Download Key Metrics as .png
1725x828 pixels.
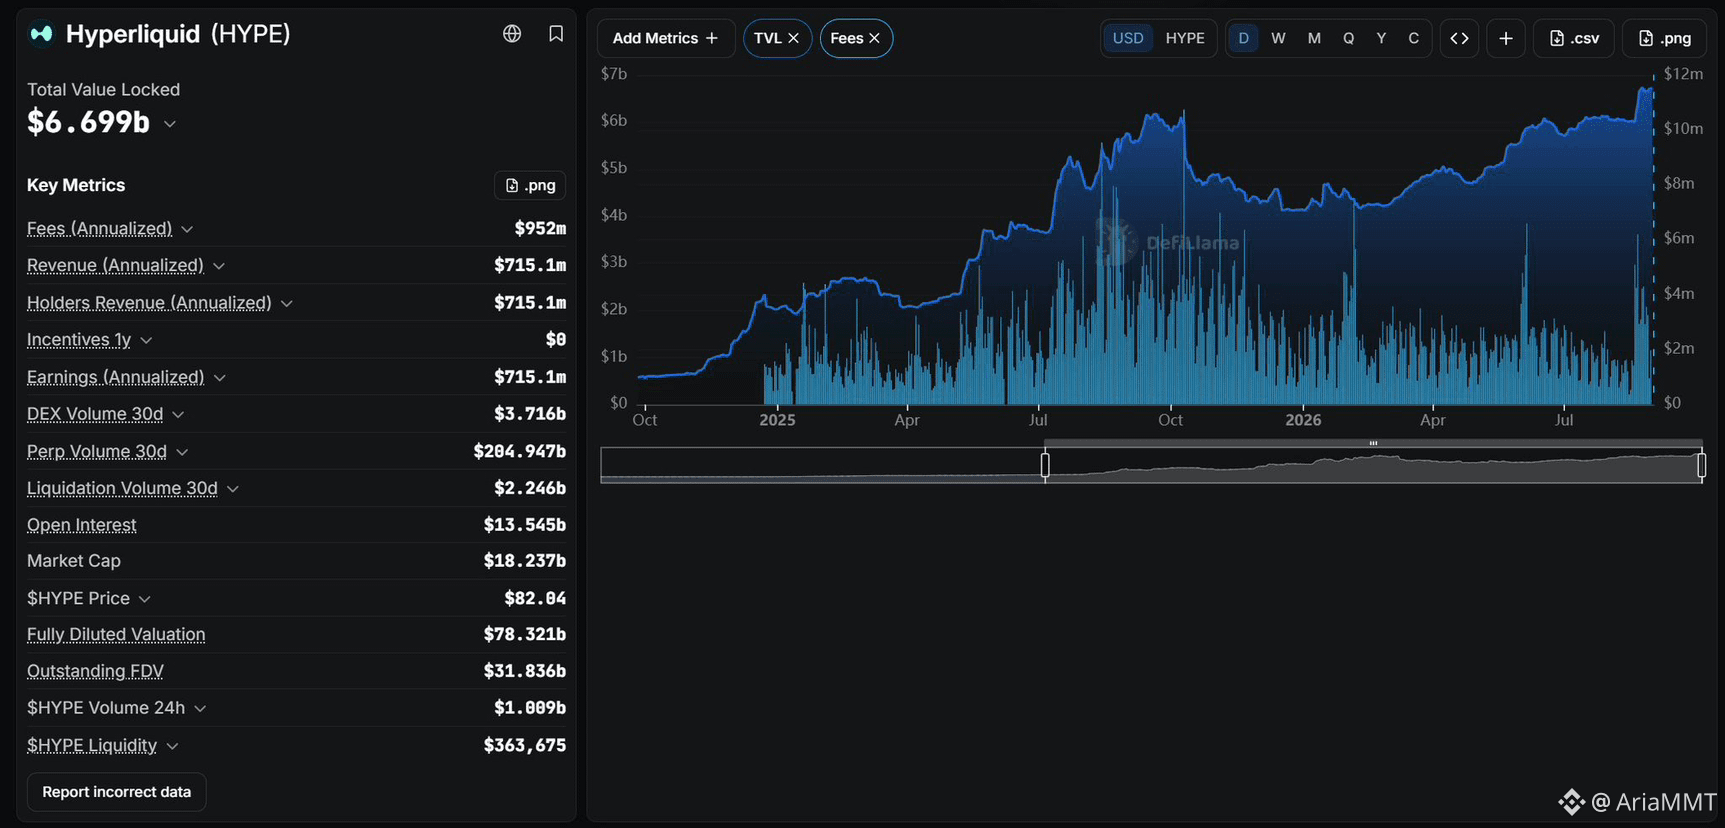pos(530,185)
